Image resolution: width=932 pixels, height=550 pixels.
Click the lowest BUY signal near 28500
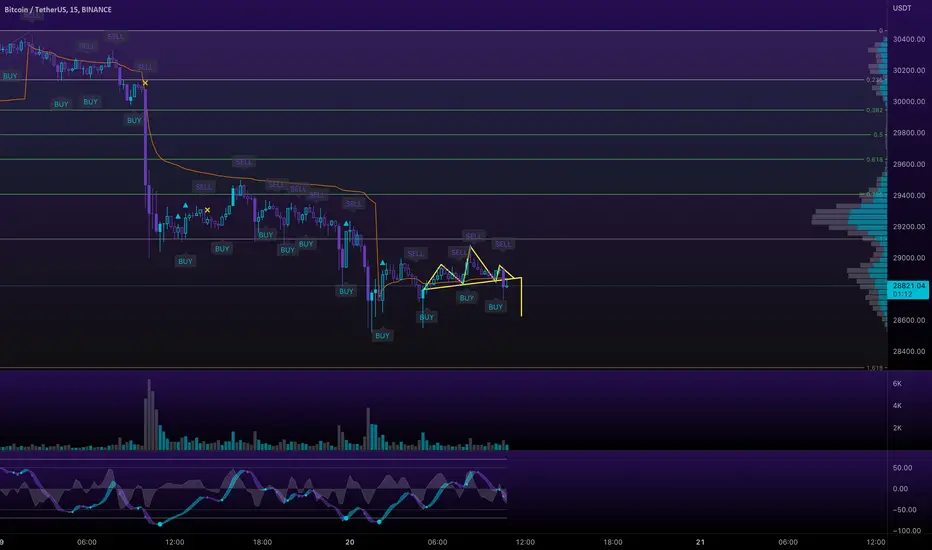pyautogui.click(x=382, y=336)
